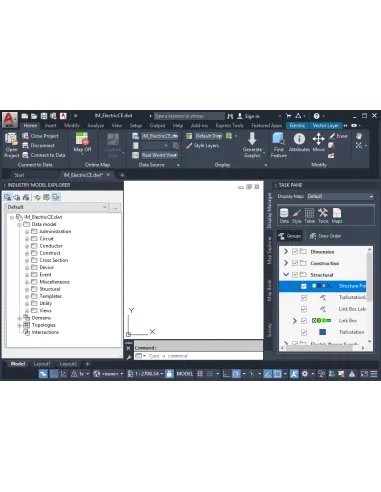Screen dimensions: 381x492
Task: Click the Pan hand icon in ribbon
Action: pyautogui.click(x=359, y=136)
